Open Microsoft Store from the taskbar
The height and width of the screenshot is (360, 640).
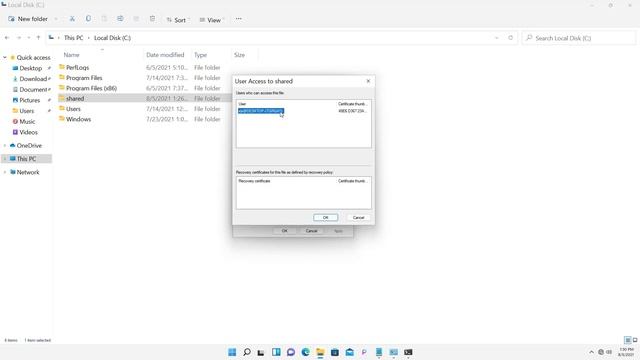click(x=335, y=352)
